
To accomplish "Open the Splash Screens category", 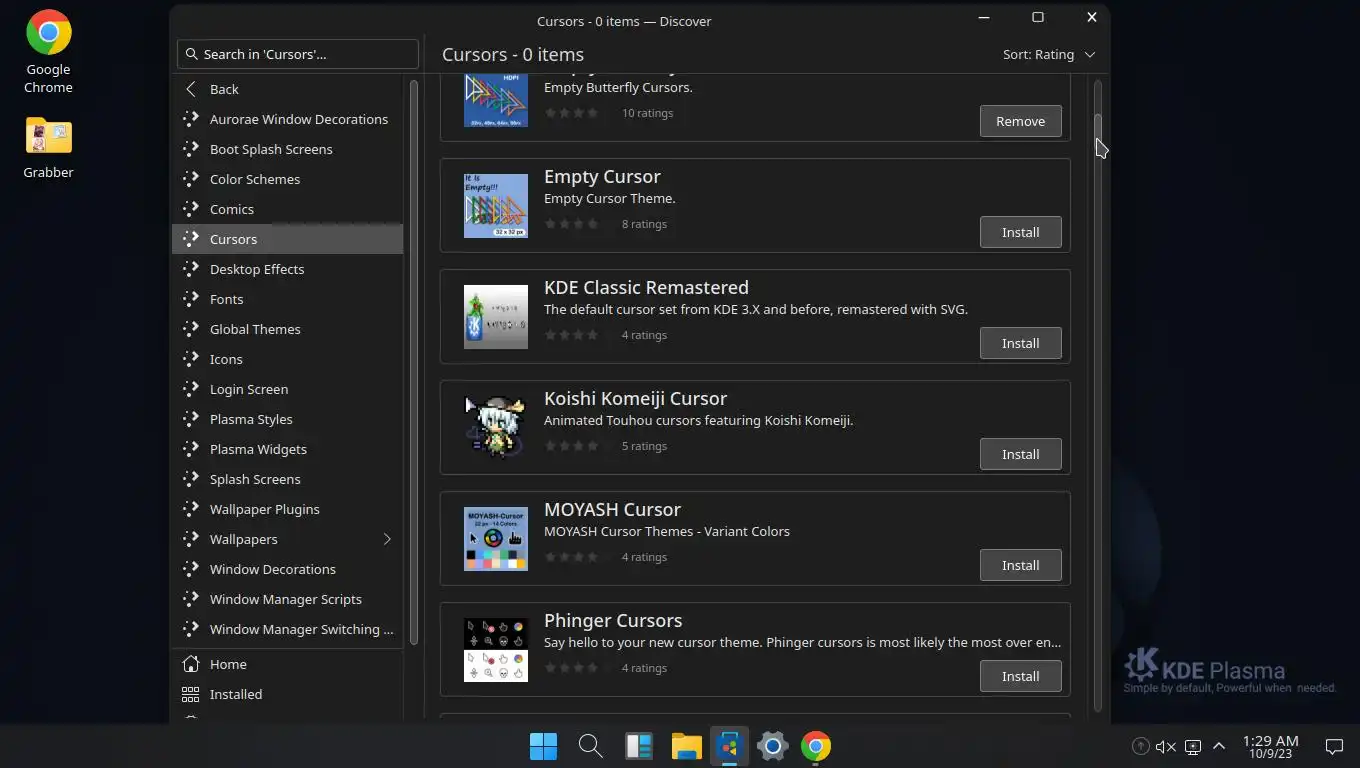I will [288, 479].
